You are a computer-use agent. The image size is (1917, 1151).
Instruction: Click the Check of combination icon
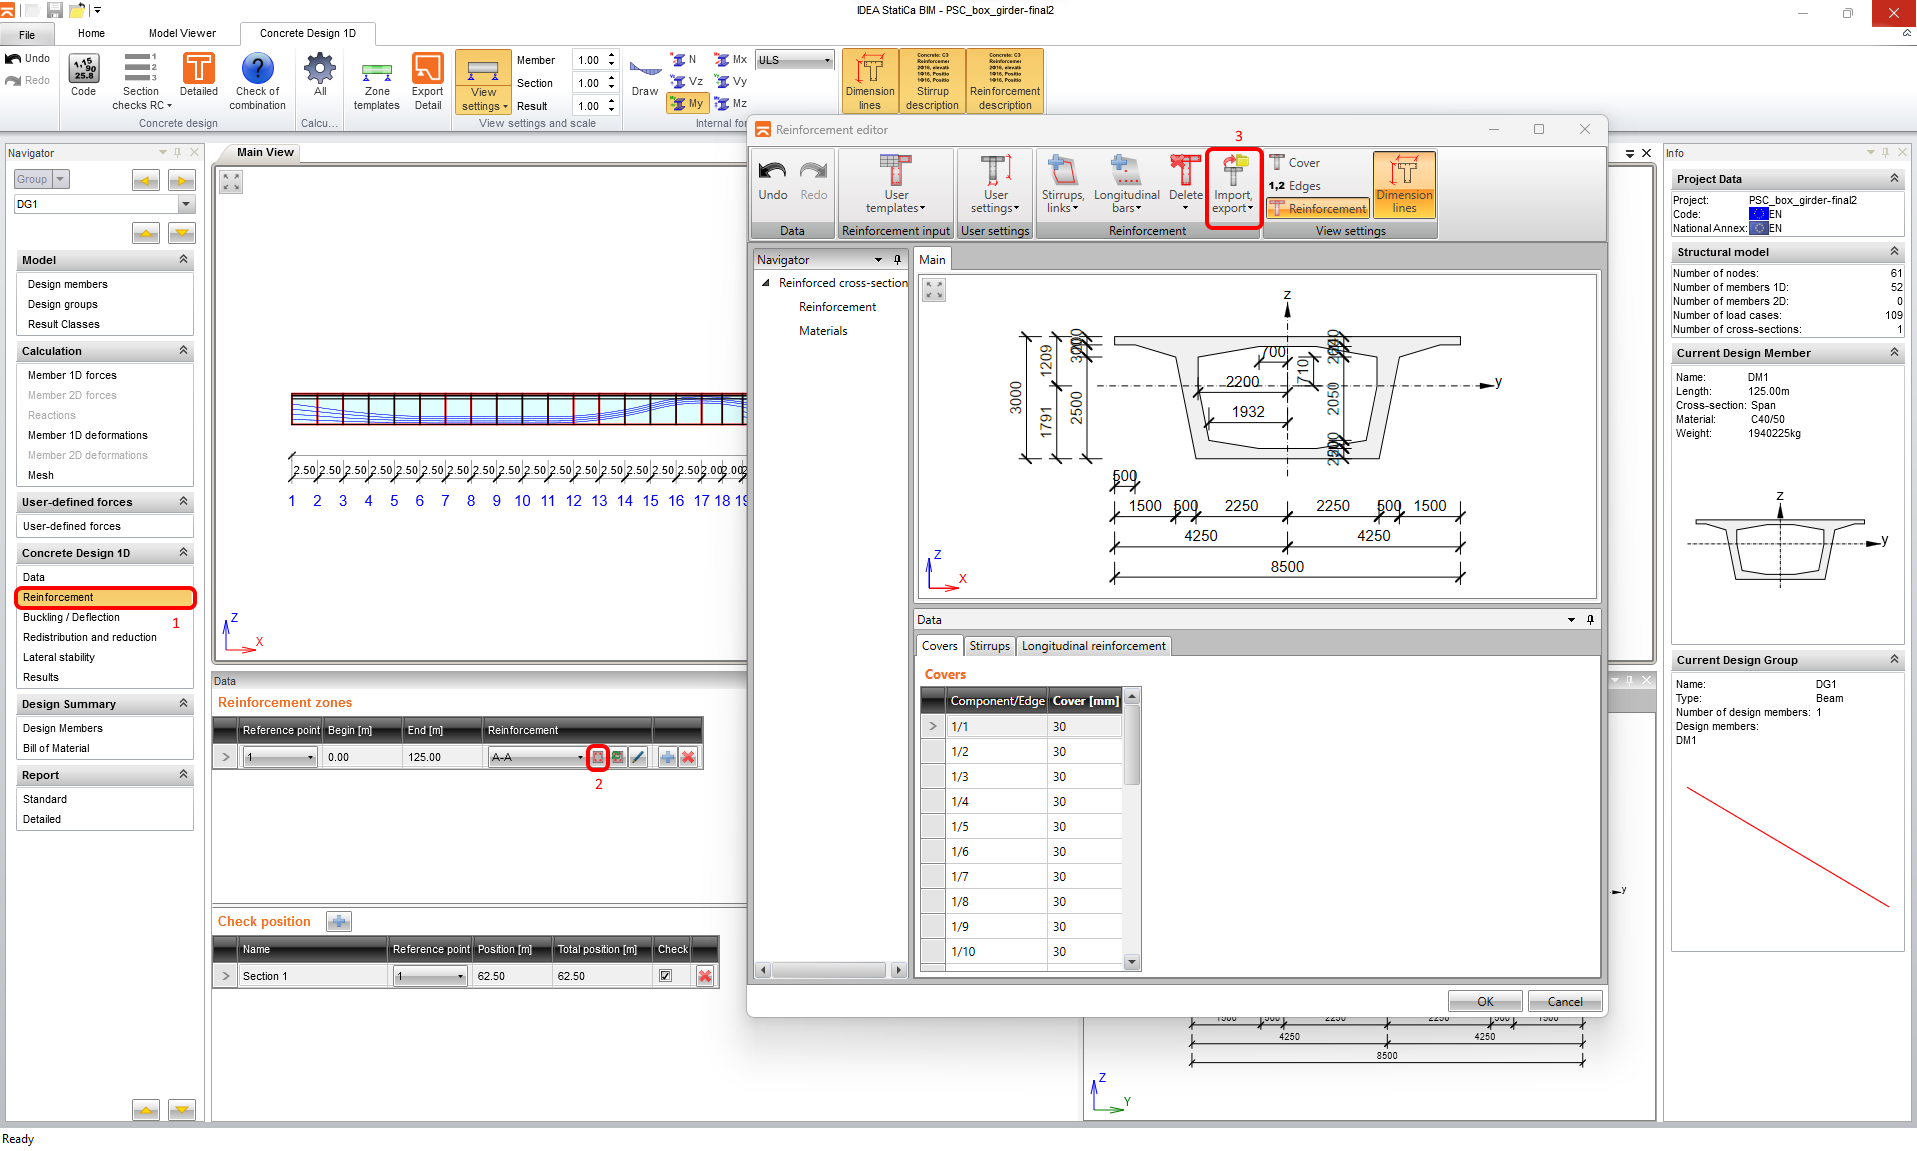[257, 82]
